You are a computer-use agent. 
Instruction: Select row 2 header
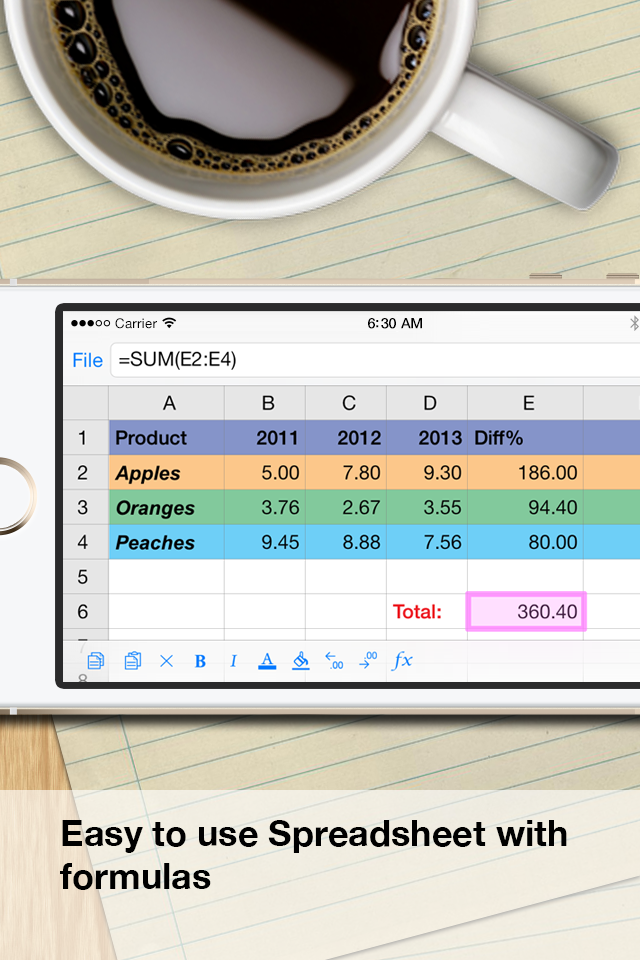tap(86, 473)
